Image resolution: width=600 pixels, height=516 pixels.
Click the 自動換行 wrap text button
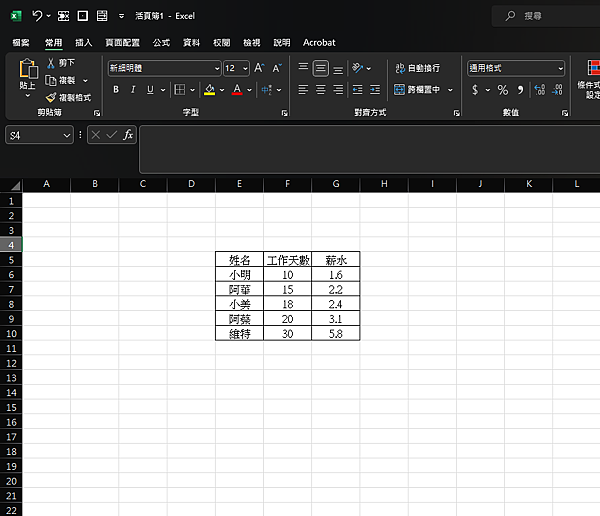417,68
